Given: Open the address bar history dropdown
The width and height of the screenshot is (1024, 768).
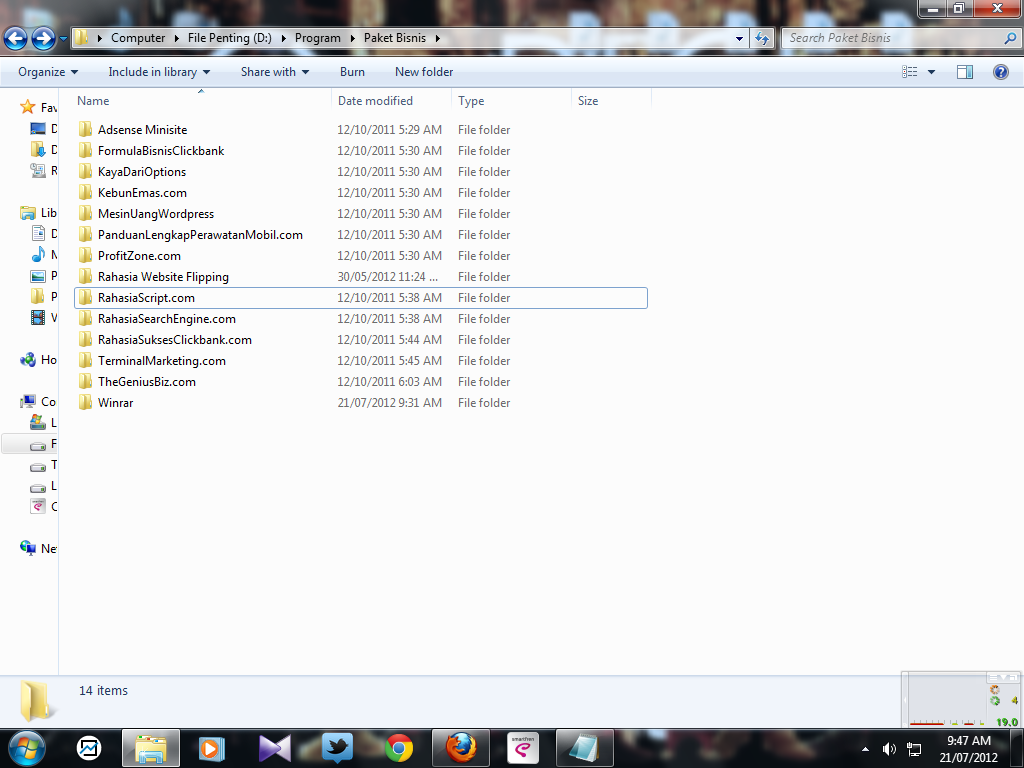Looking at the screenshot, I should [x=739, y=39].
